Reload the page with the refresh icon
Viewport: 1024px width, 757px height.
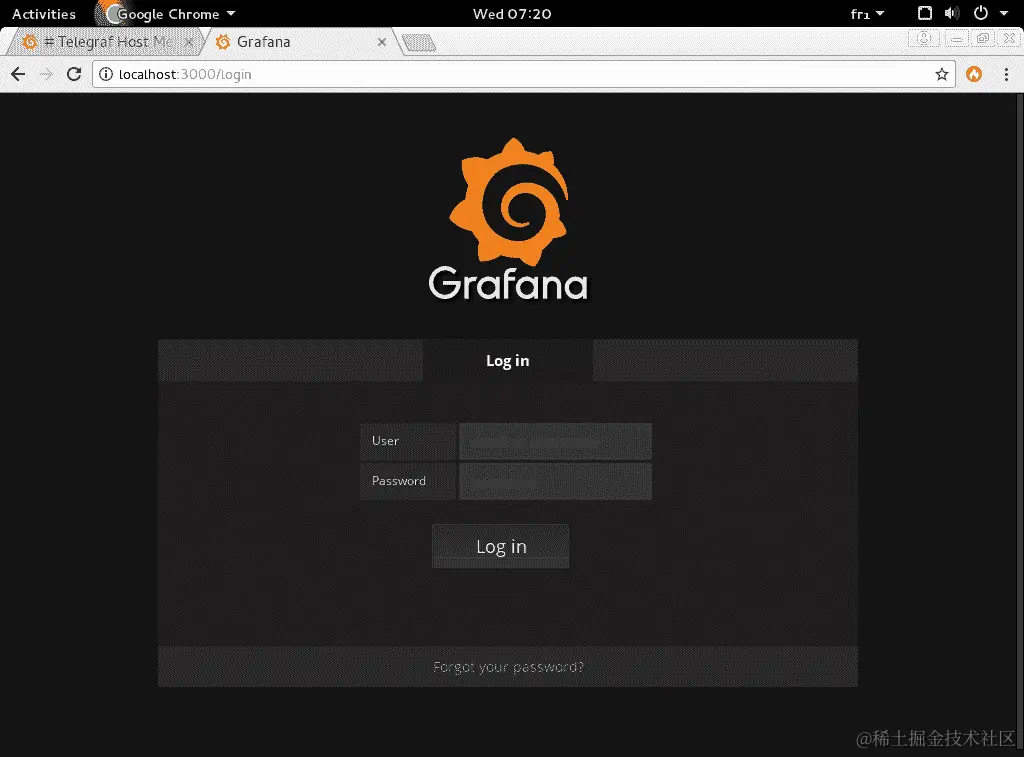click(x=74, y=74)
